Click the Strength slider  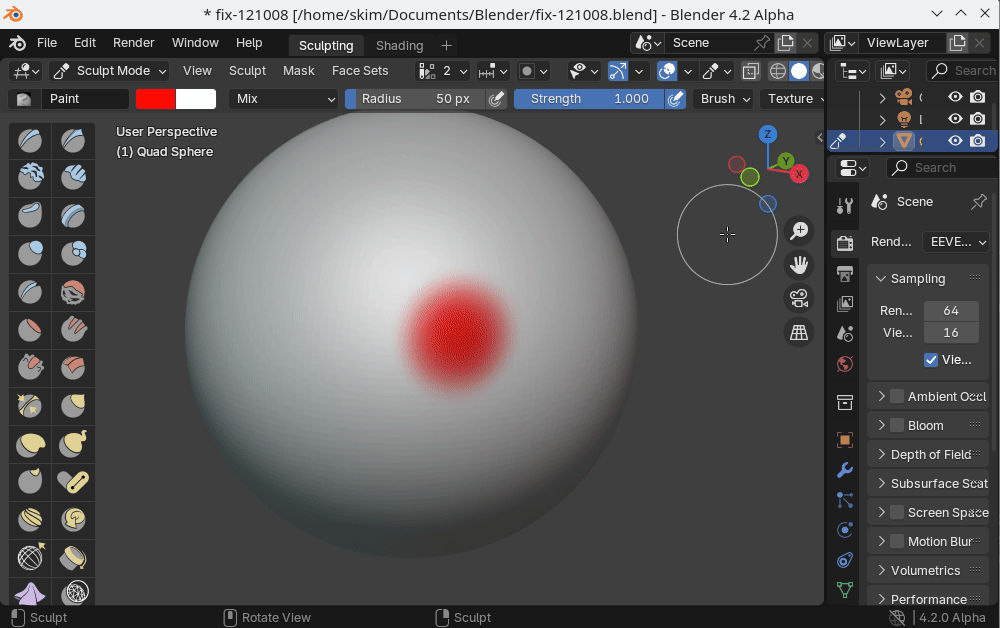click(589, 99)
